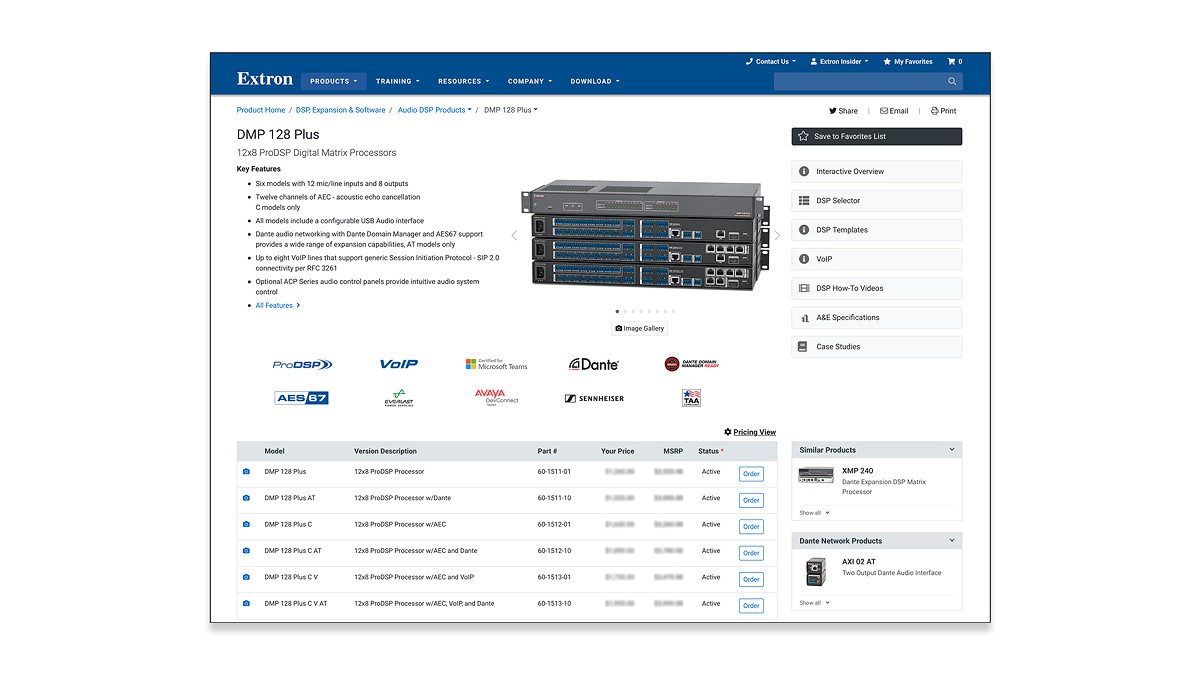
Task: Collapse the Similar Products panel
Action: pyautogui.click(x=953, y=449)
